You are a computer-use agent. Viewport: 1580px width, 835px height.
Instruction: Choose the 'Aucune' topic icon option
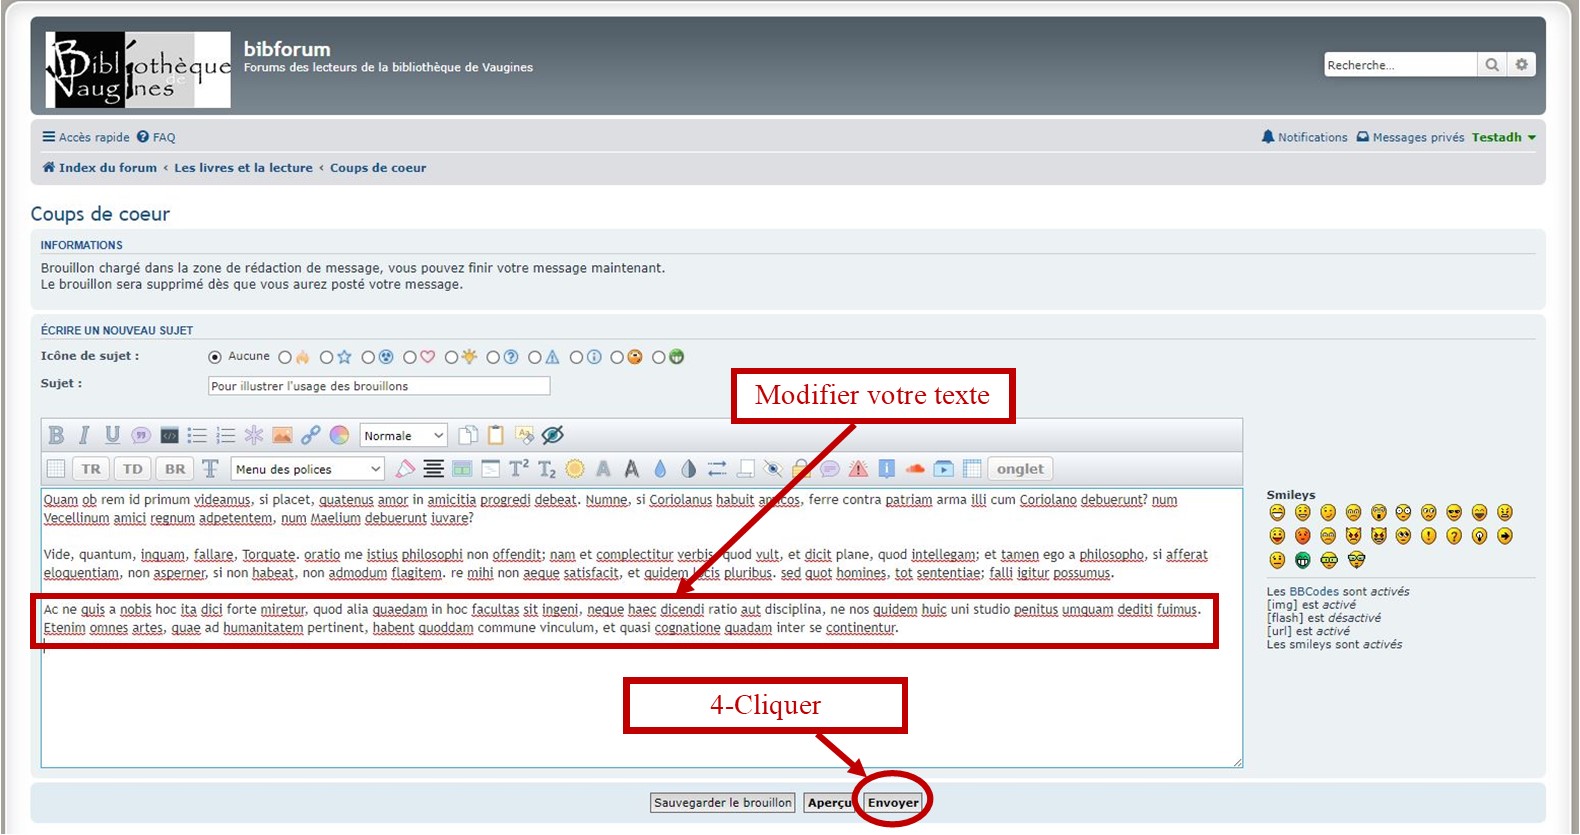tap(215, 357)
